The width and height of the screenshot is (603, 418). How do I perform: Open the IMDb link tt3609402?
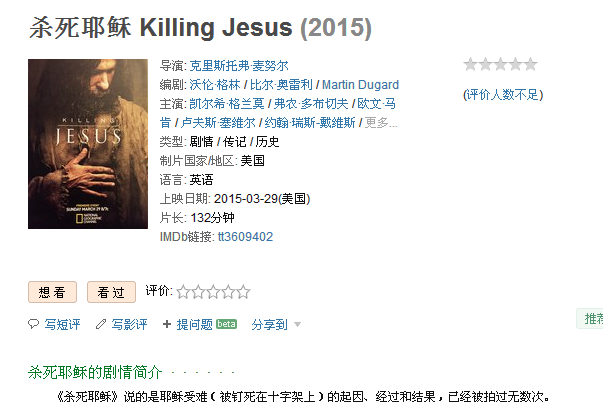point(245,236)
